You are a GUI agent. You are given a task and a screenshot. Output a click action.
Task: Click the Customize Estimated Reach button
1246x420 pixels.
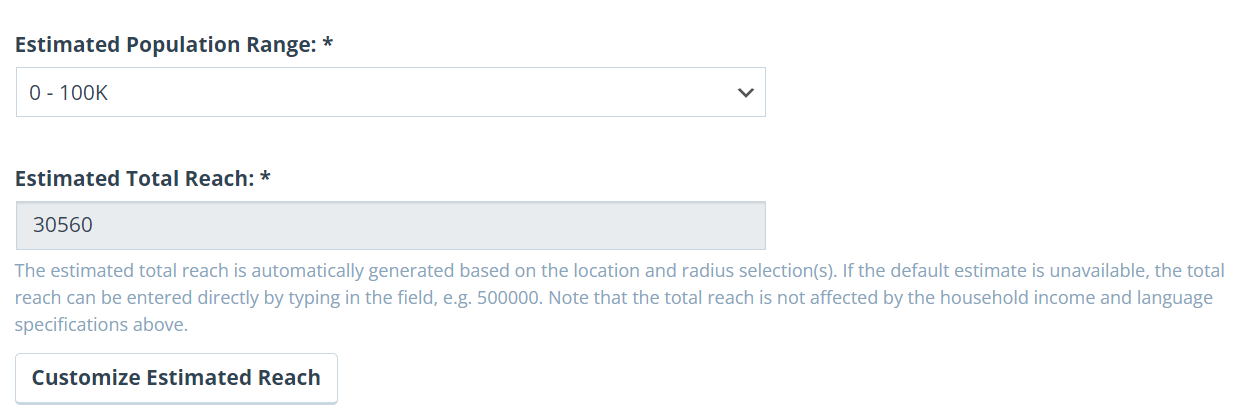[x=176, y=378]
